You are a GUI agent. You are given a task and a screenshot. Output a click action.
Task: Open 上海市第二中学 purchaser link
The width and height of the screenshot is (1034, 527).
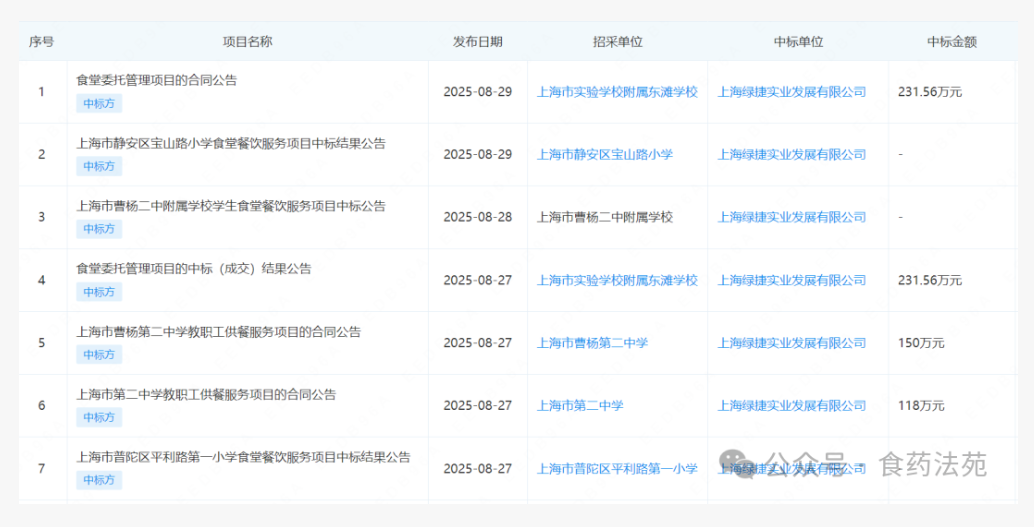580,406
